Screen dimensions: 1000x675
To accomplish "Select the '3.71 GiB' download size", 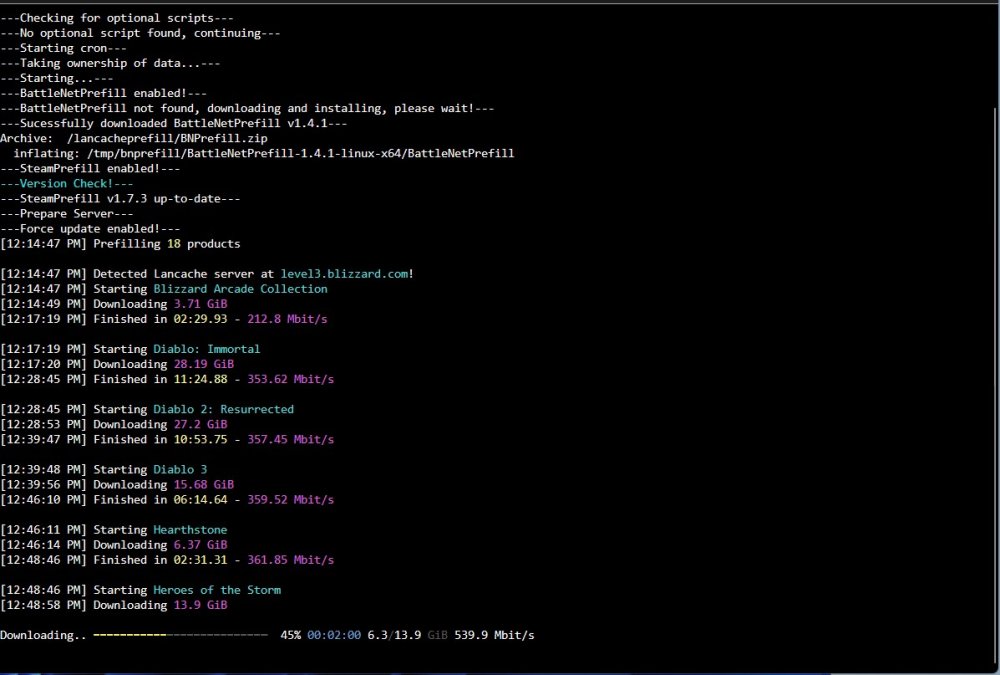I will pyautogui.click(x=200, y=304).
